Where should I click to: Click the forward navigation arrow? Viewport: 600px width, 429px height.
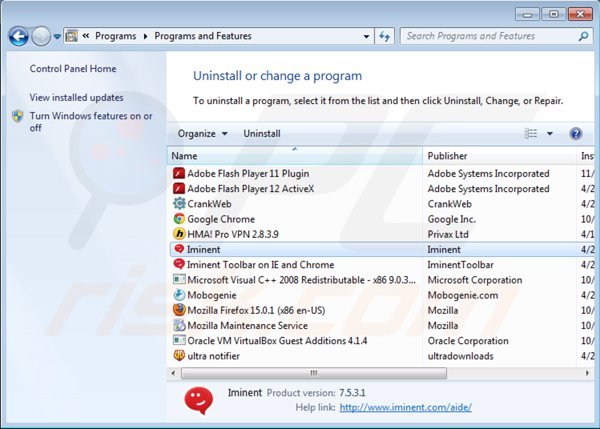tap(41, 37)
